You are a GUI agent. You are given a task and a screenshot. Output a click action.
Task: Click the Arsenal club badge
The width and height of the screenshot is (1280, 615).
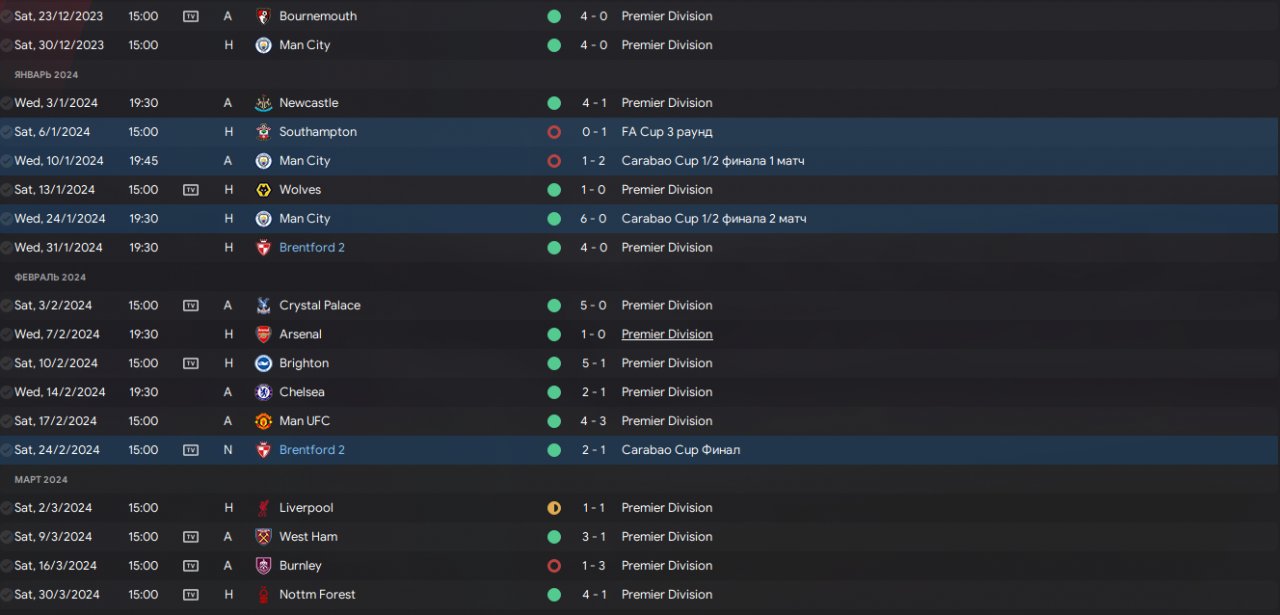click(x=264, y=335)
